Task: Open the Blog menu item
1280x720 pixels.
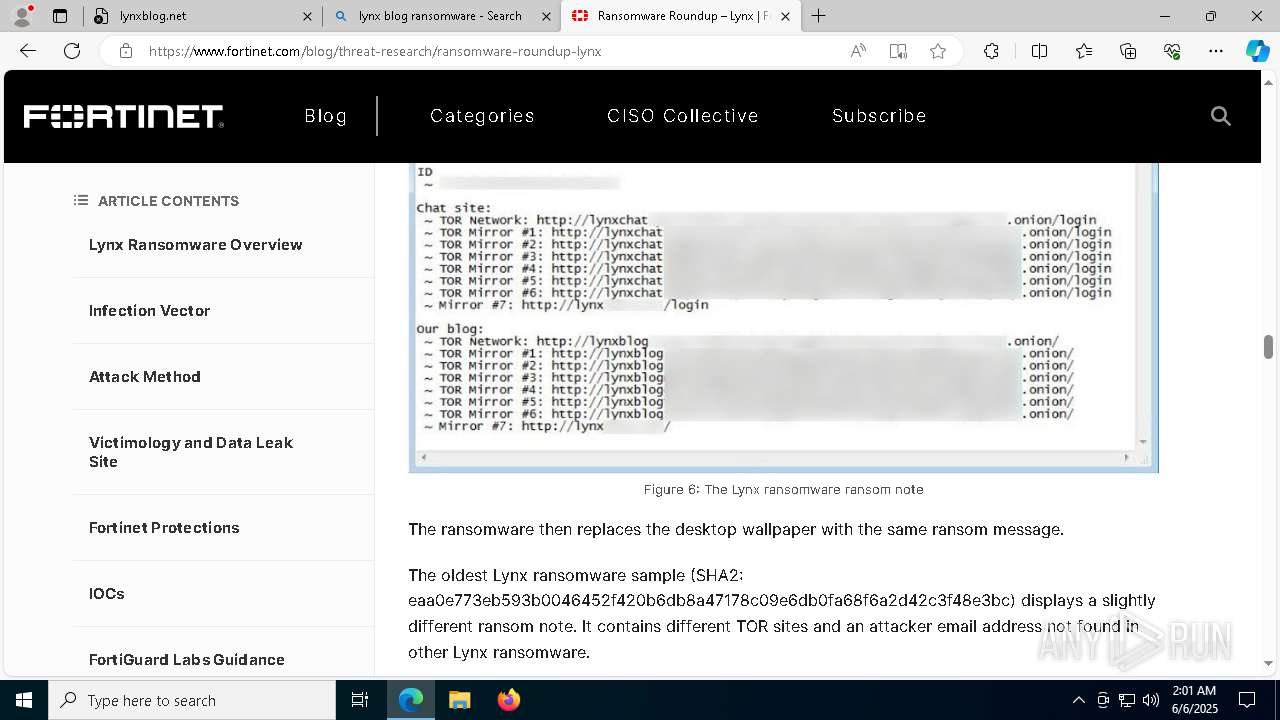Action: [326, 116]
